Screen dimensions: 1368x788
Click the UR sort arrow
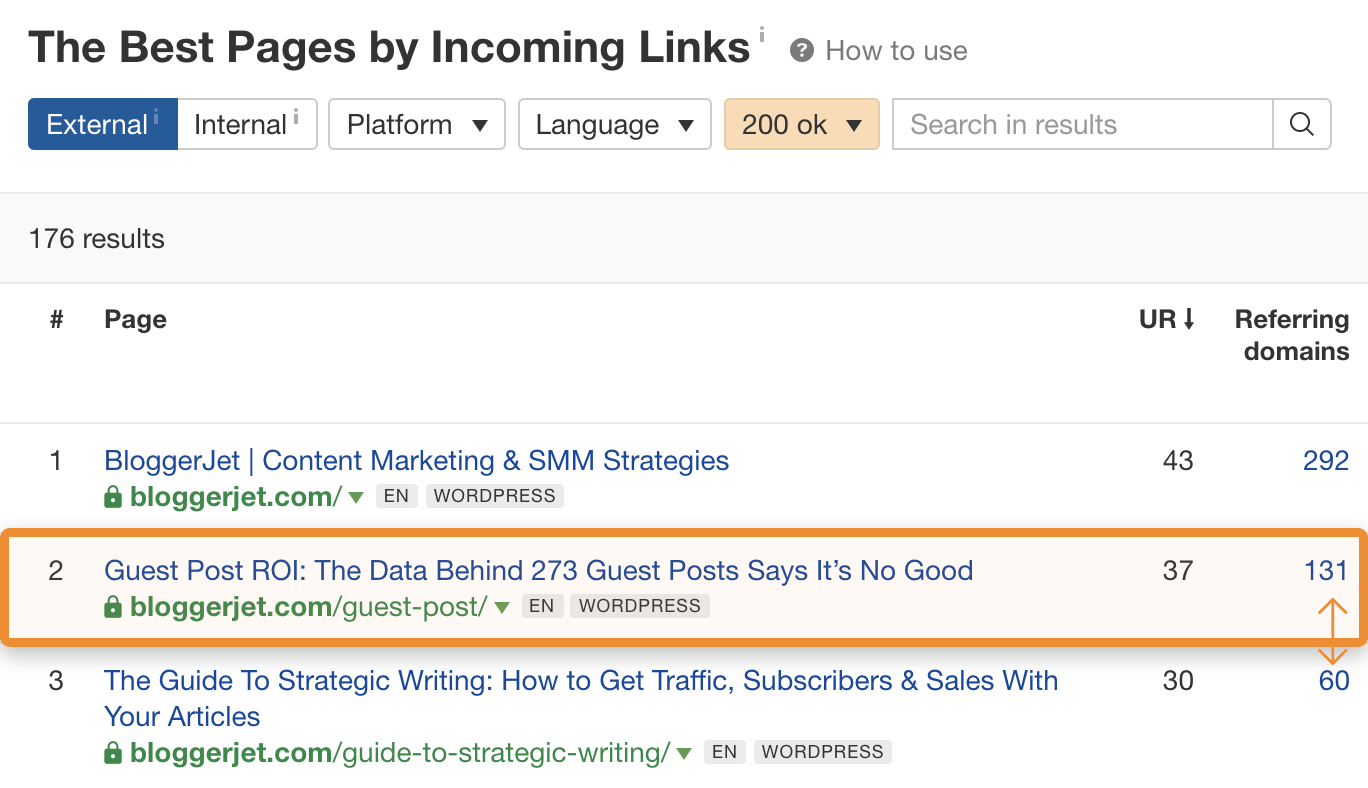point(1189,320)
